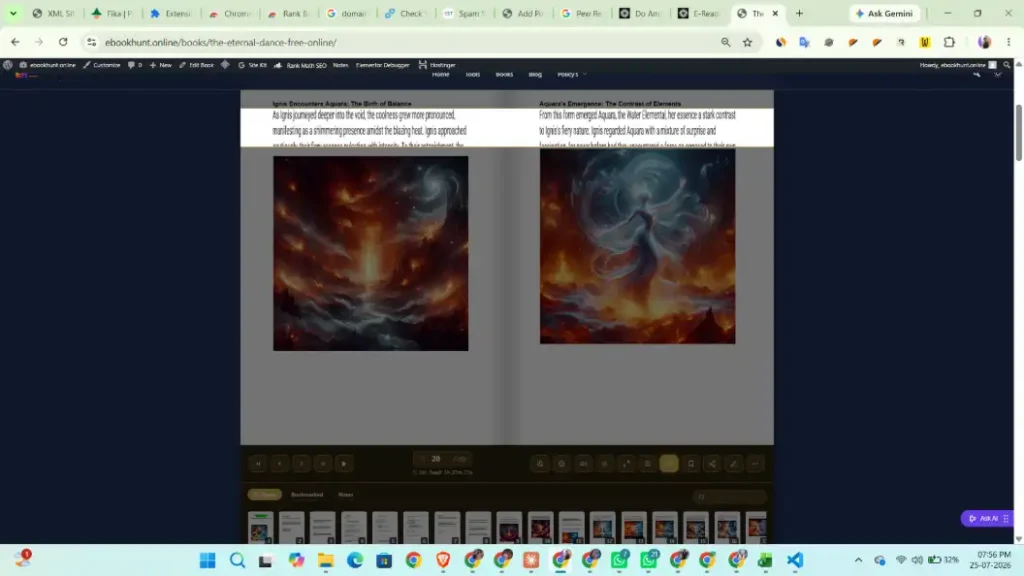Click Elementor Debugger in the admin bar

(x=382, y=65)
